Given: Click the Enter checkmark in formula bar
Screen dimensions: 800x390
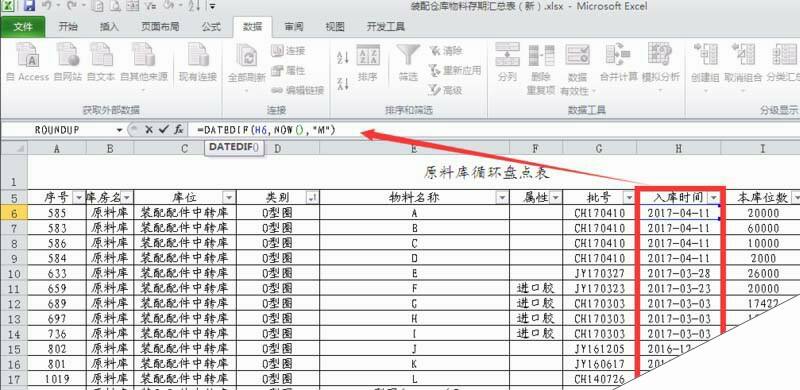Looking at the screenshot, I should [163, 130].
